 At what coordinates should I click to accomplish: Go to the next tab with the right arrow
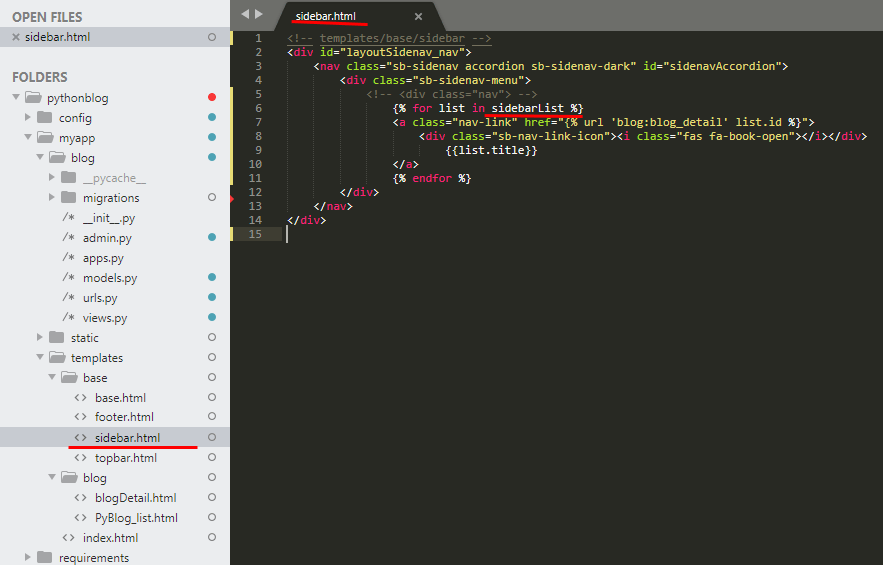[x=259, y=14]
